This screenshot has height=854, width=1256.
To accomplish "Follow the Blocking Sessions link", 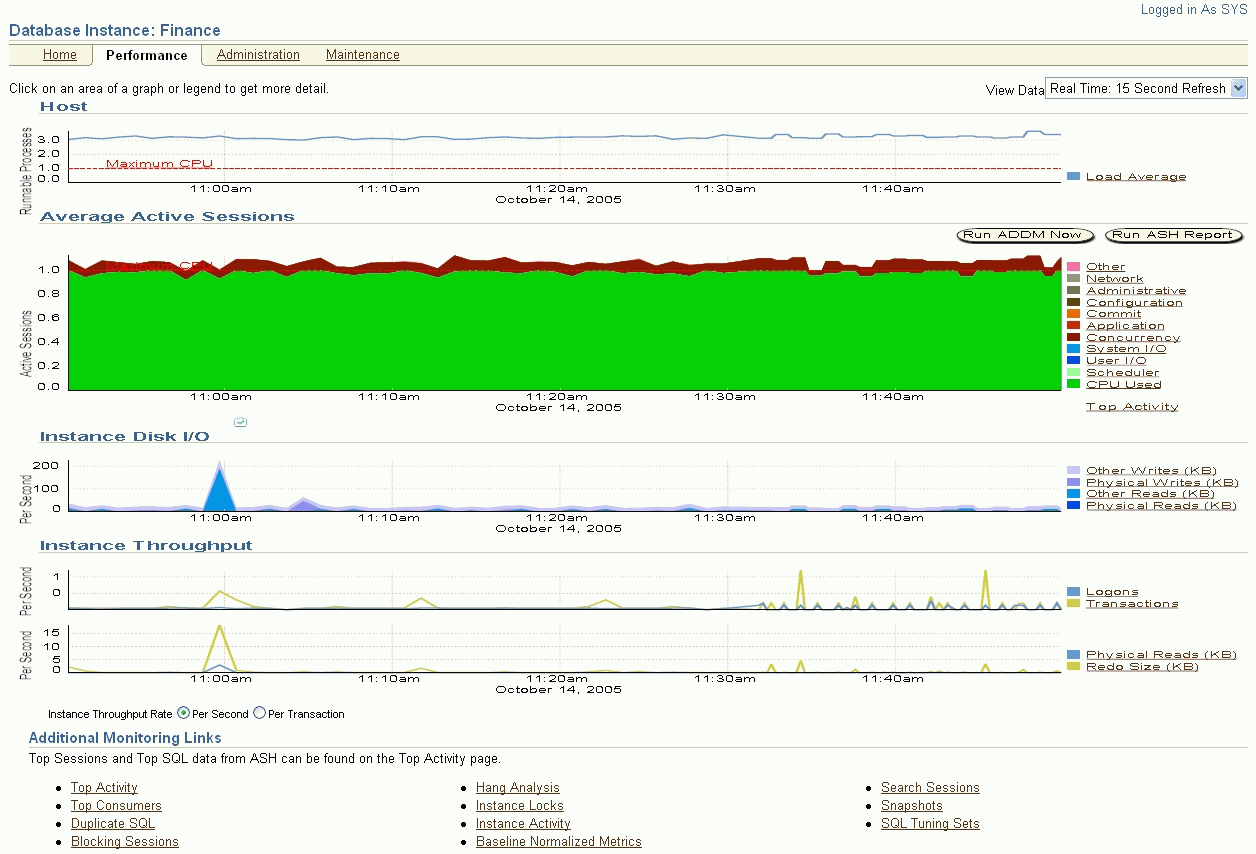I will pos(124,842).
